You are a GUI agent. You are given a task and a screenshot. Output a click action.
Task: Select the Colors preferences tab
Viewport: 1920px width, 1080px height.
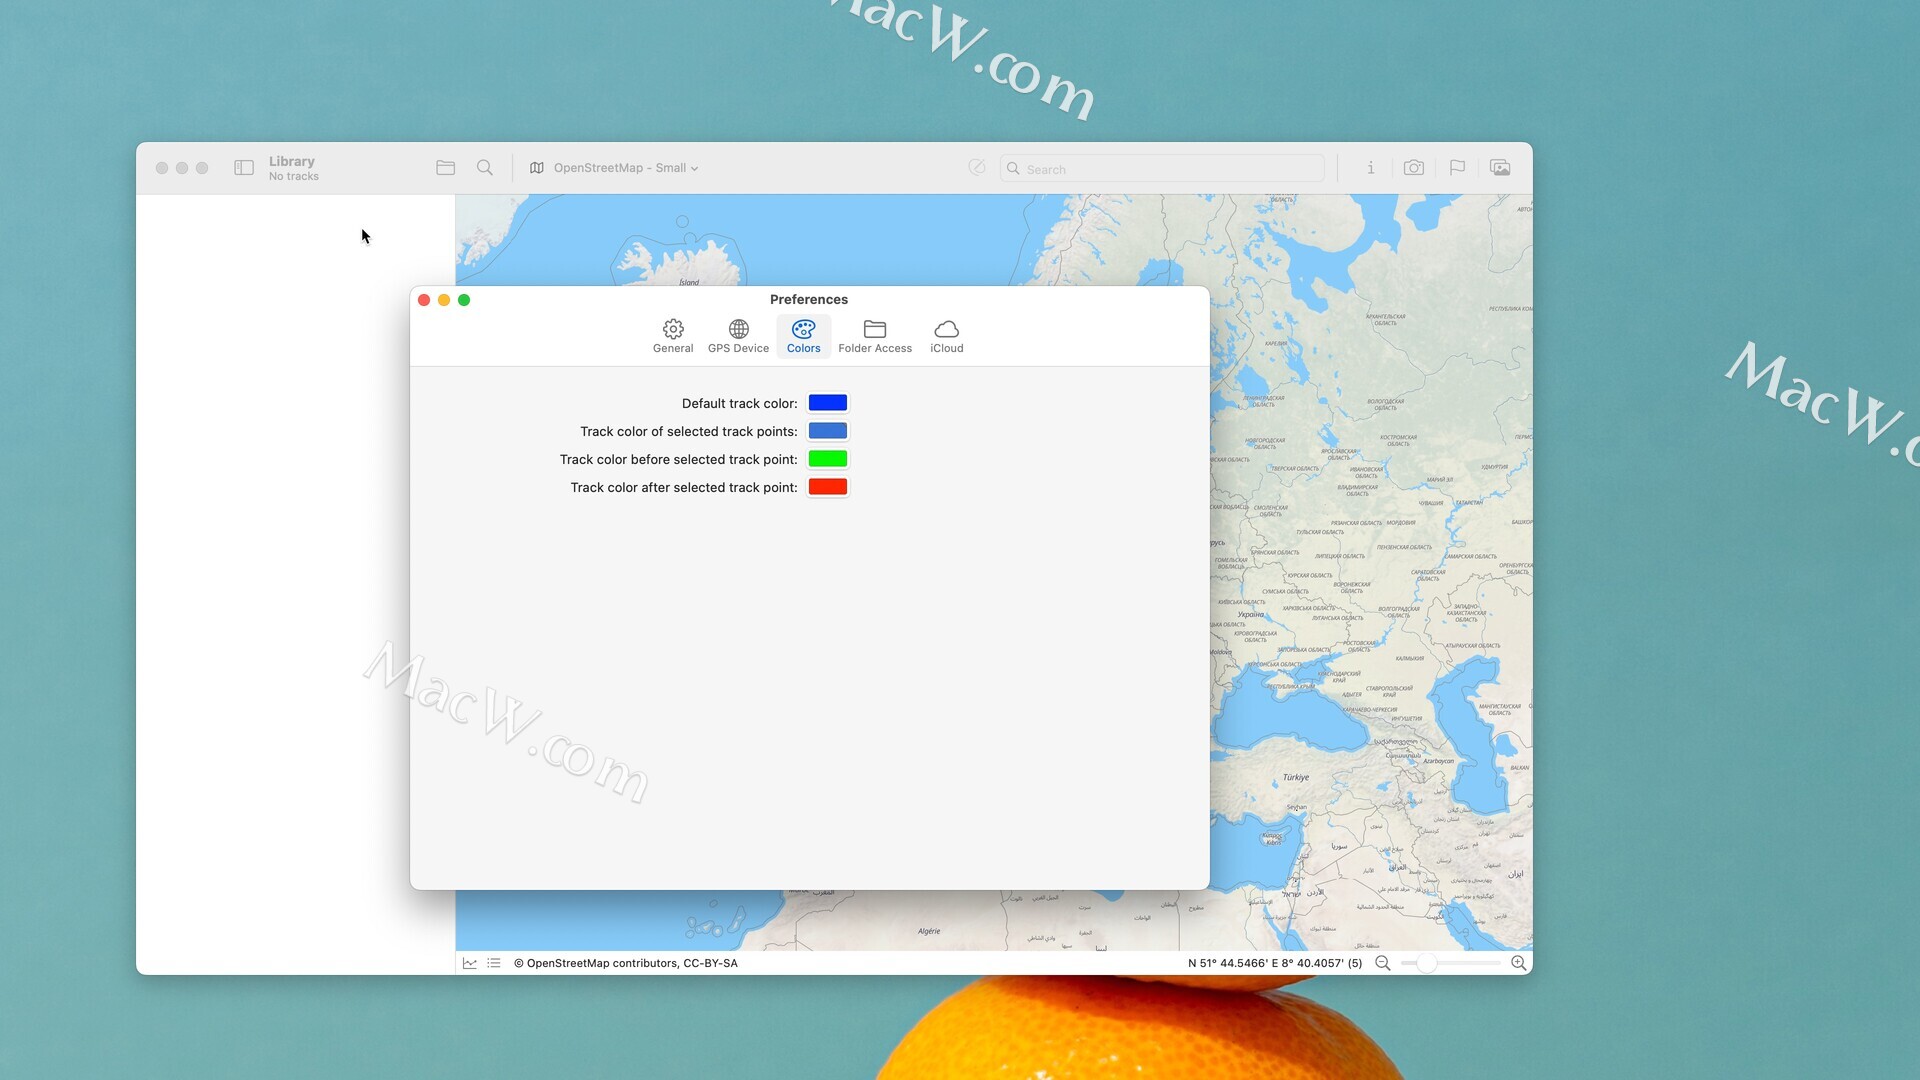[804, 336]
